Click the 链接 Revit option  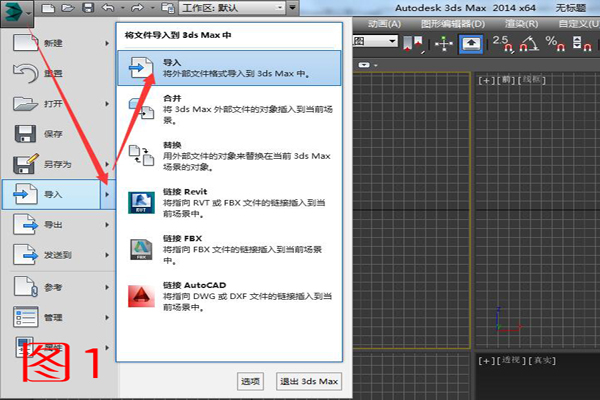tap(229, 203)
